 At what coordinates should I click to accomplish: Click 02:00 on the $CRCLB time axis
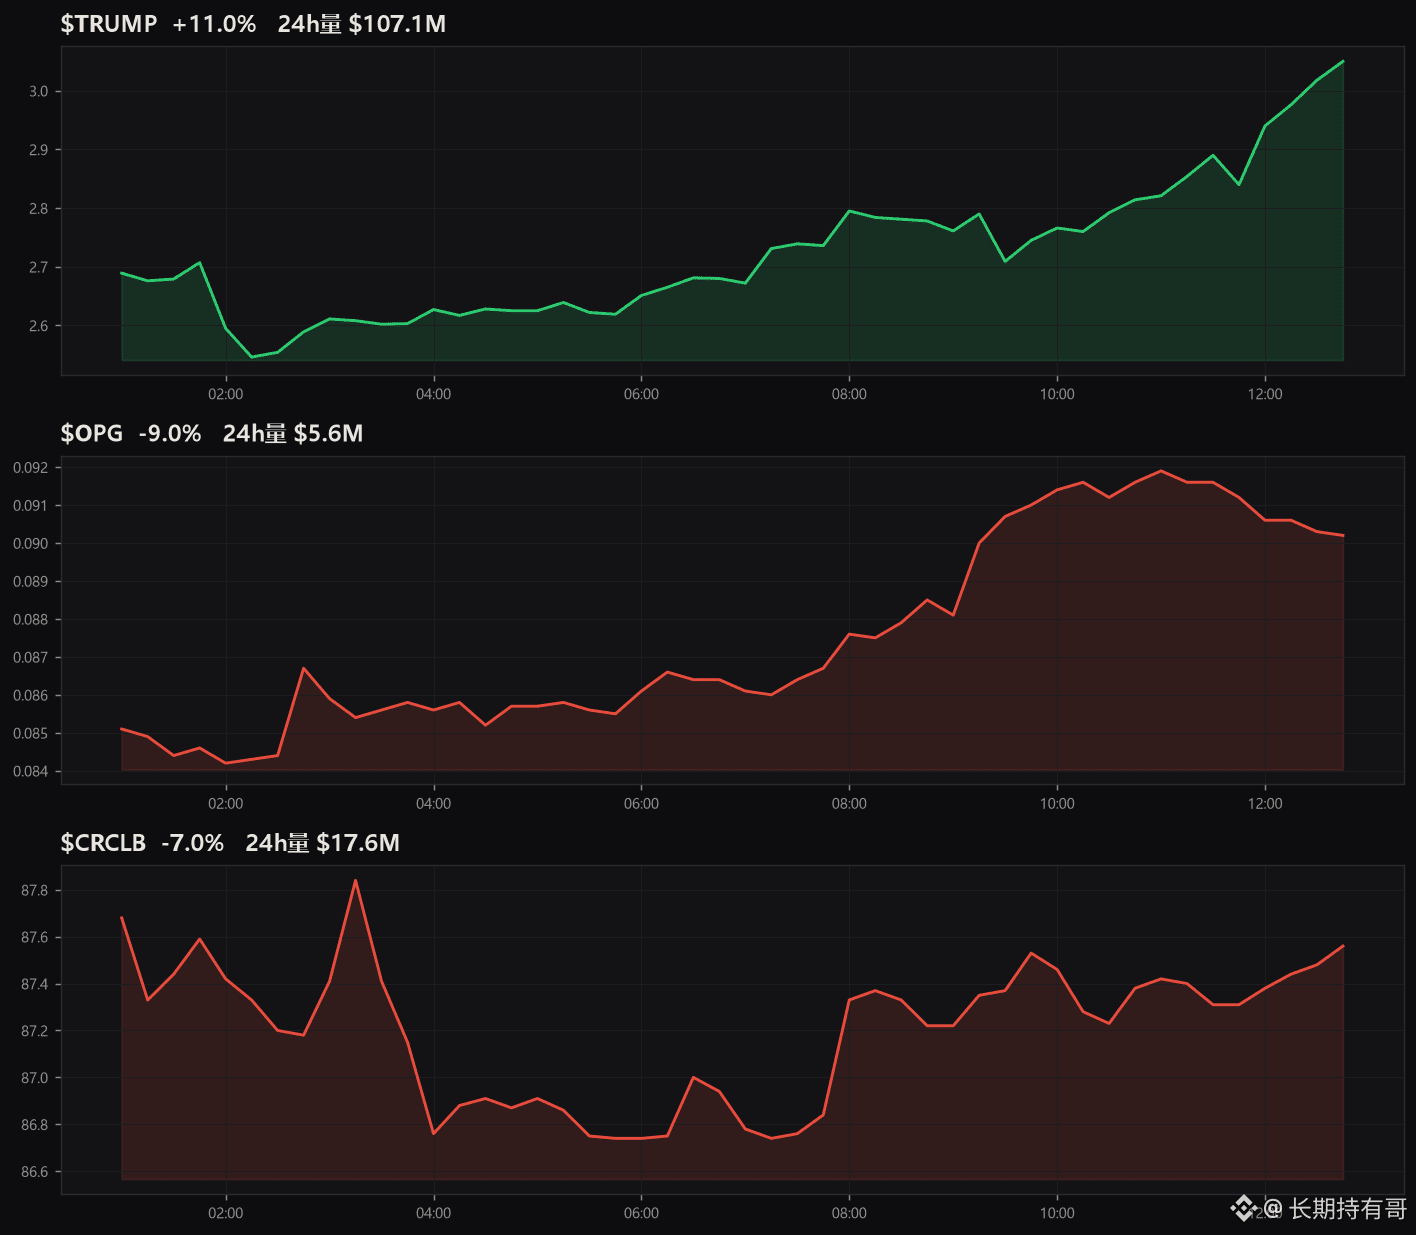click(x=226, y=1213)
